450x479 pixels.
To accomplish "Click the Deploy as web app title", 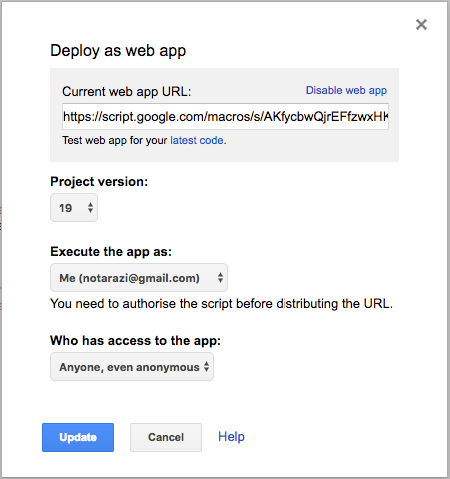I will coord(118,51).
